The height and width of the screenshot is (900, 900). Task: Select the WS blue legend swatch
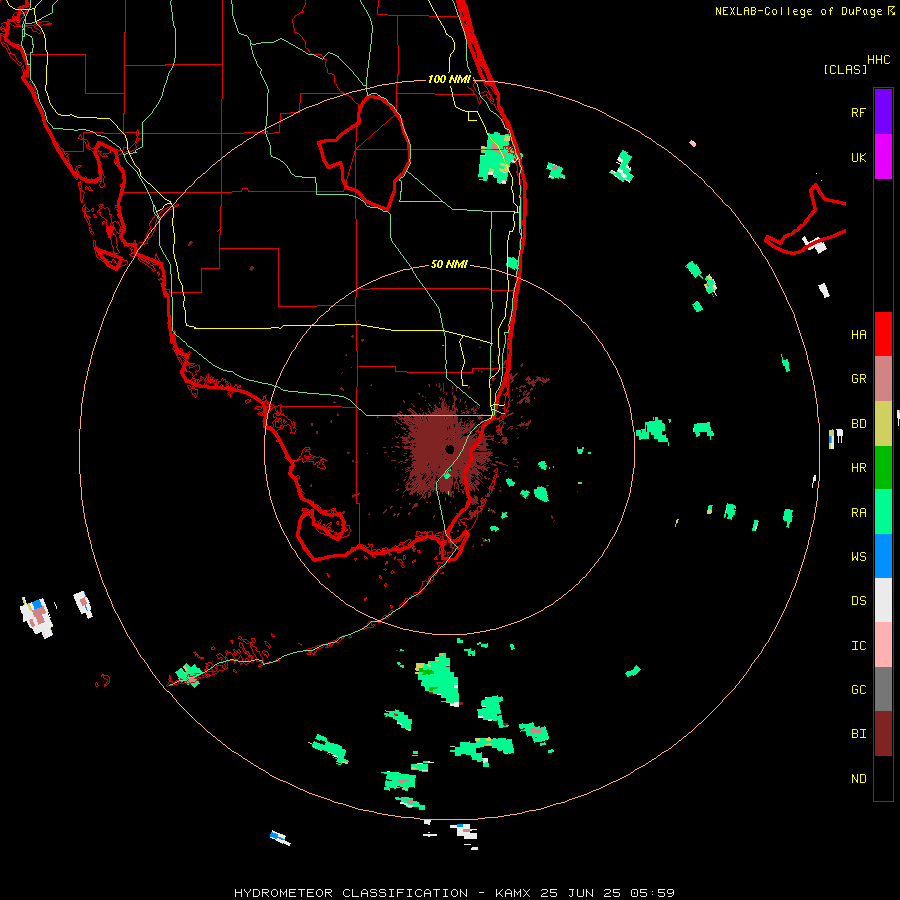click(883, 556)
